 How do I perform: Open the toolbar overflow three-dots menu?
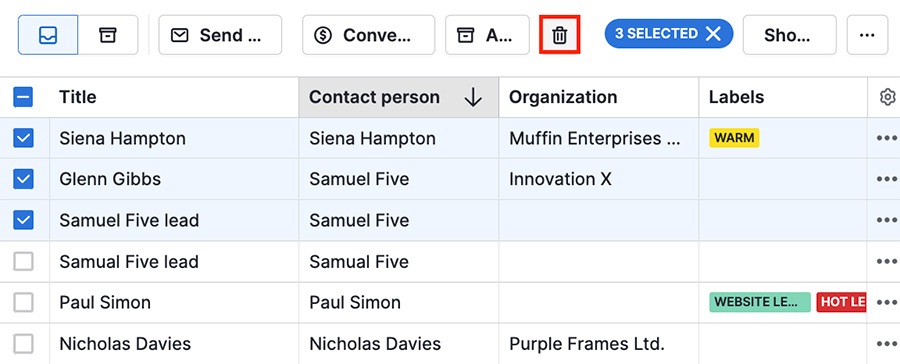click(867, 35)
